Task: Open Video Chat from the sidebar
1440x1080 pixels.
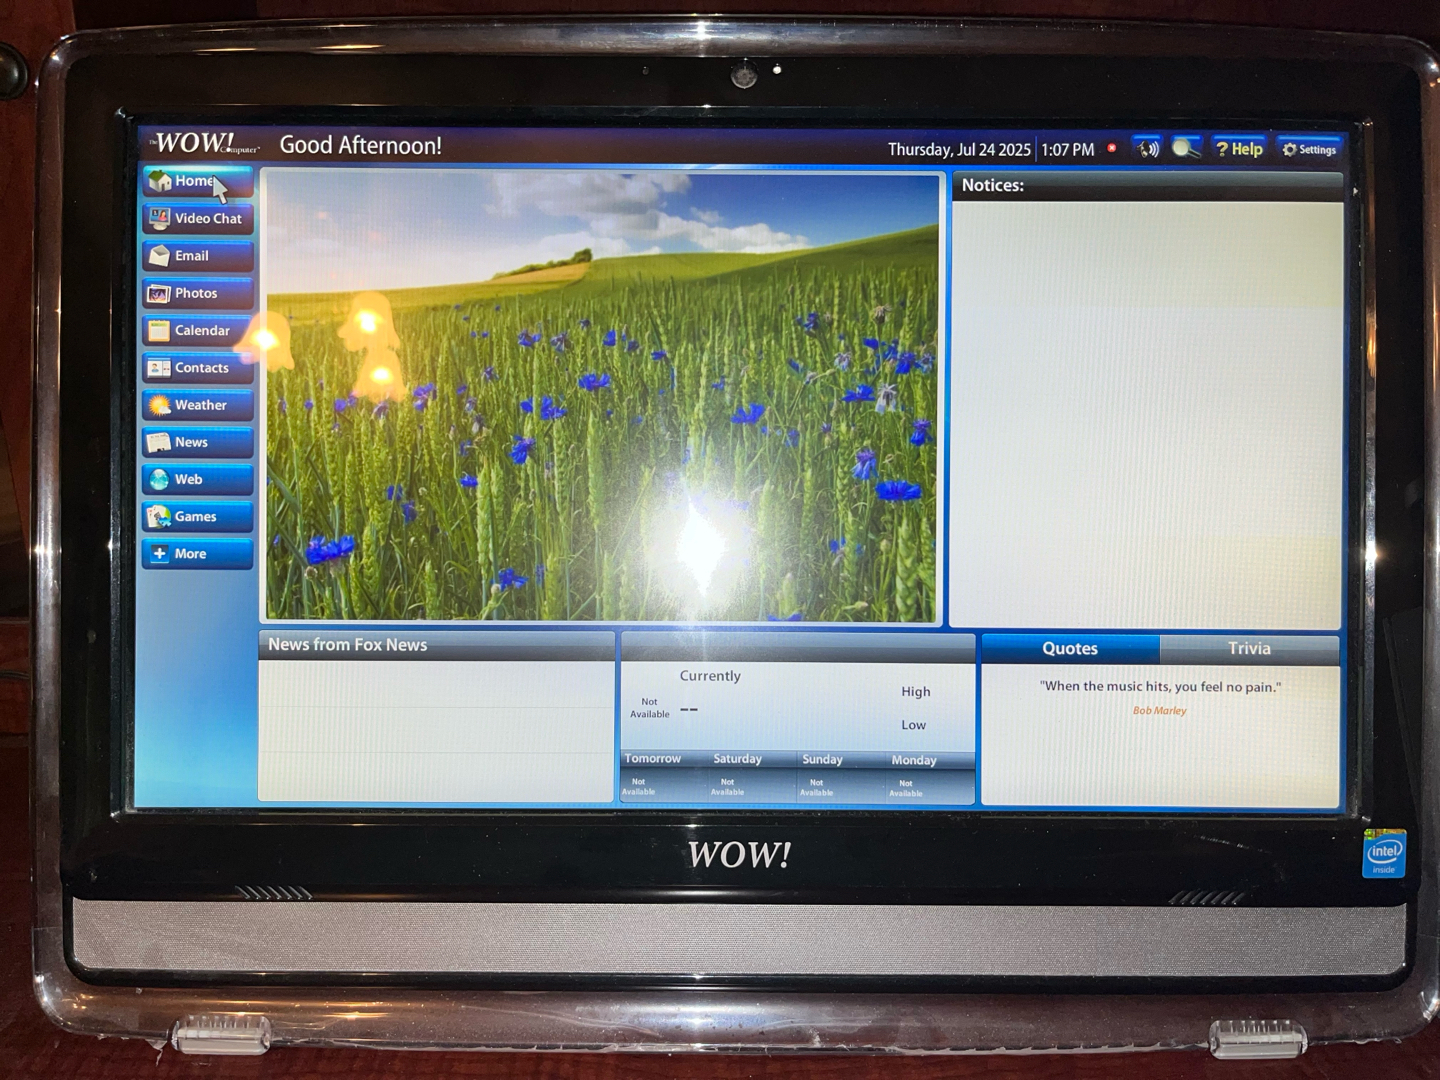Action: pyautogui.click(x=198, y=219)
